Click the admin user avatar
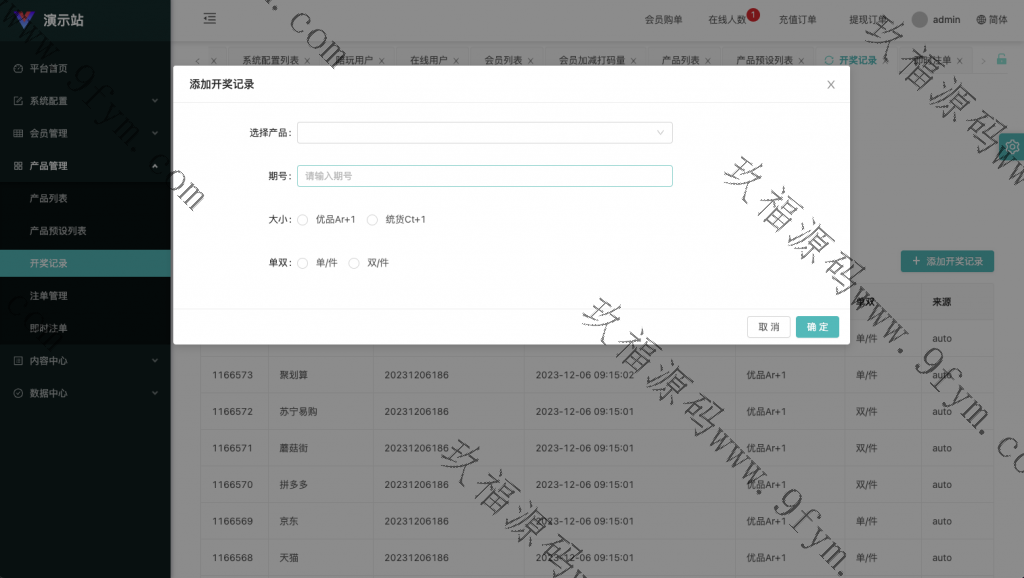The image size is (1024, 578). [920, 19]
